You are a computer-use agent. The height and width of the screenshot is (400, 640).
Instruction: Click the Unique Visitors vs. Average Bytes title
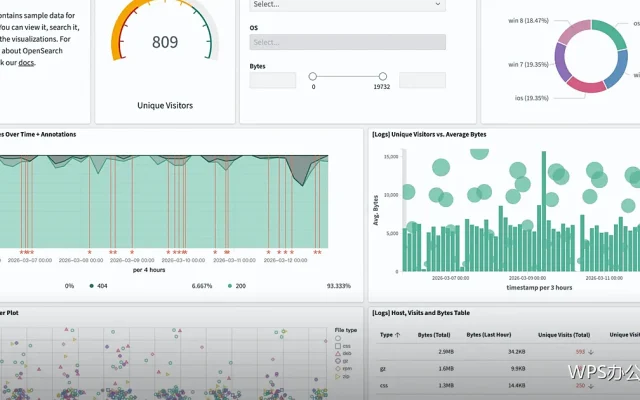[429, 134]
